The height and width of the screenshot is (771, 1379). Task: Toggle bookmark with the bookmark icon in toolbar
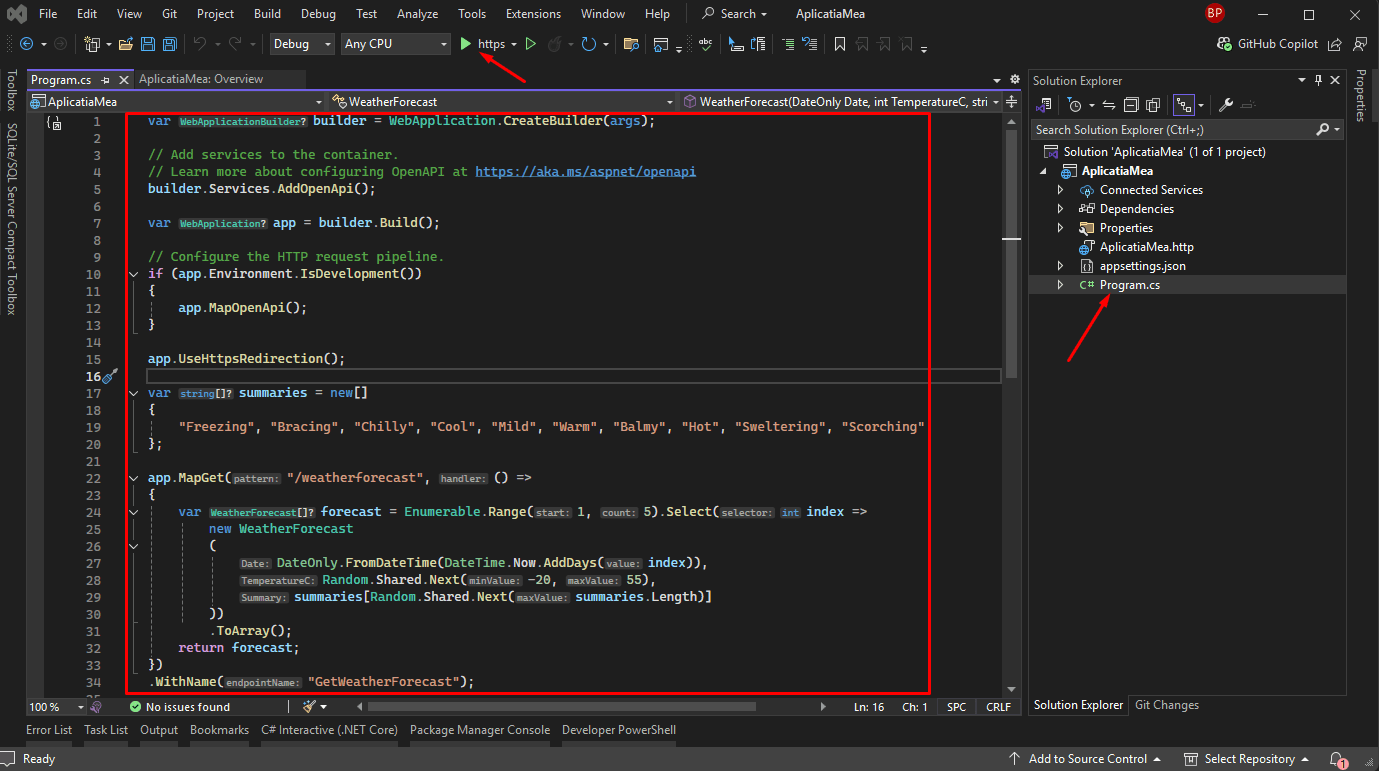pyautogui.click(x=840, y=44)
